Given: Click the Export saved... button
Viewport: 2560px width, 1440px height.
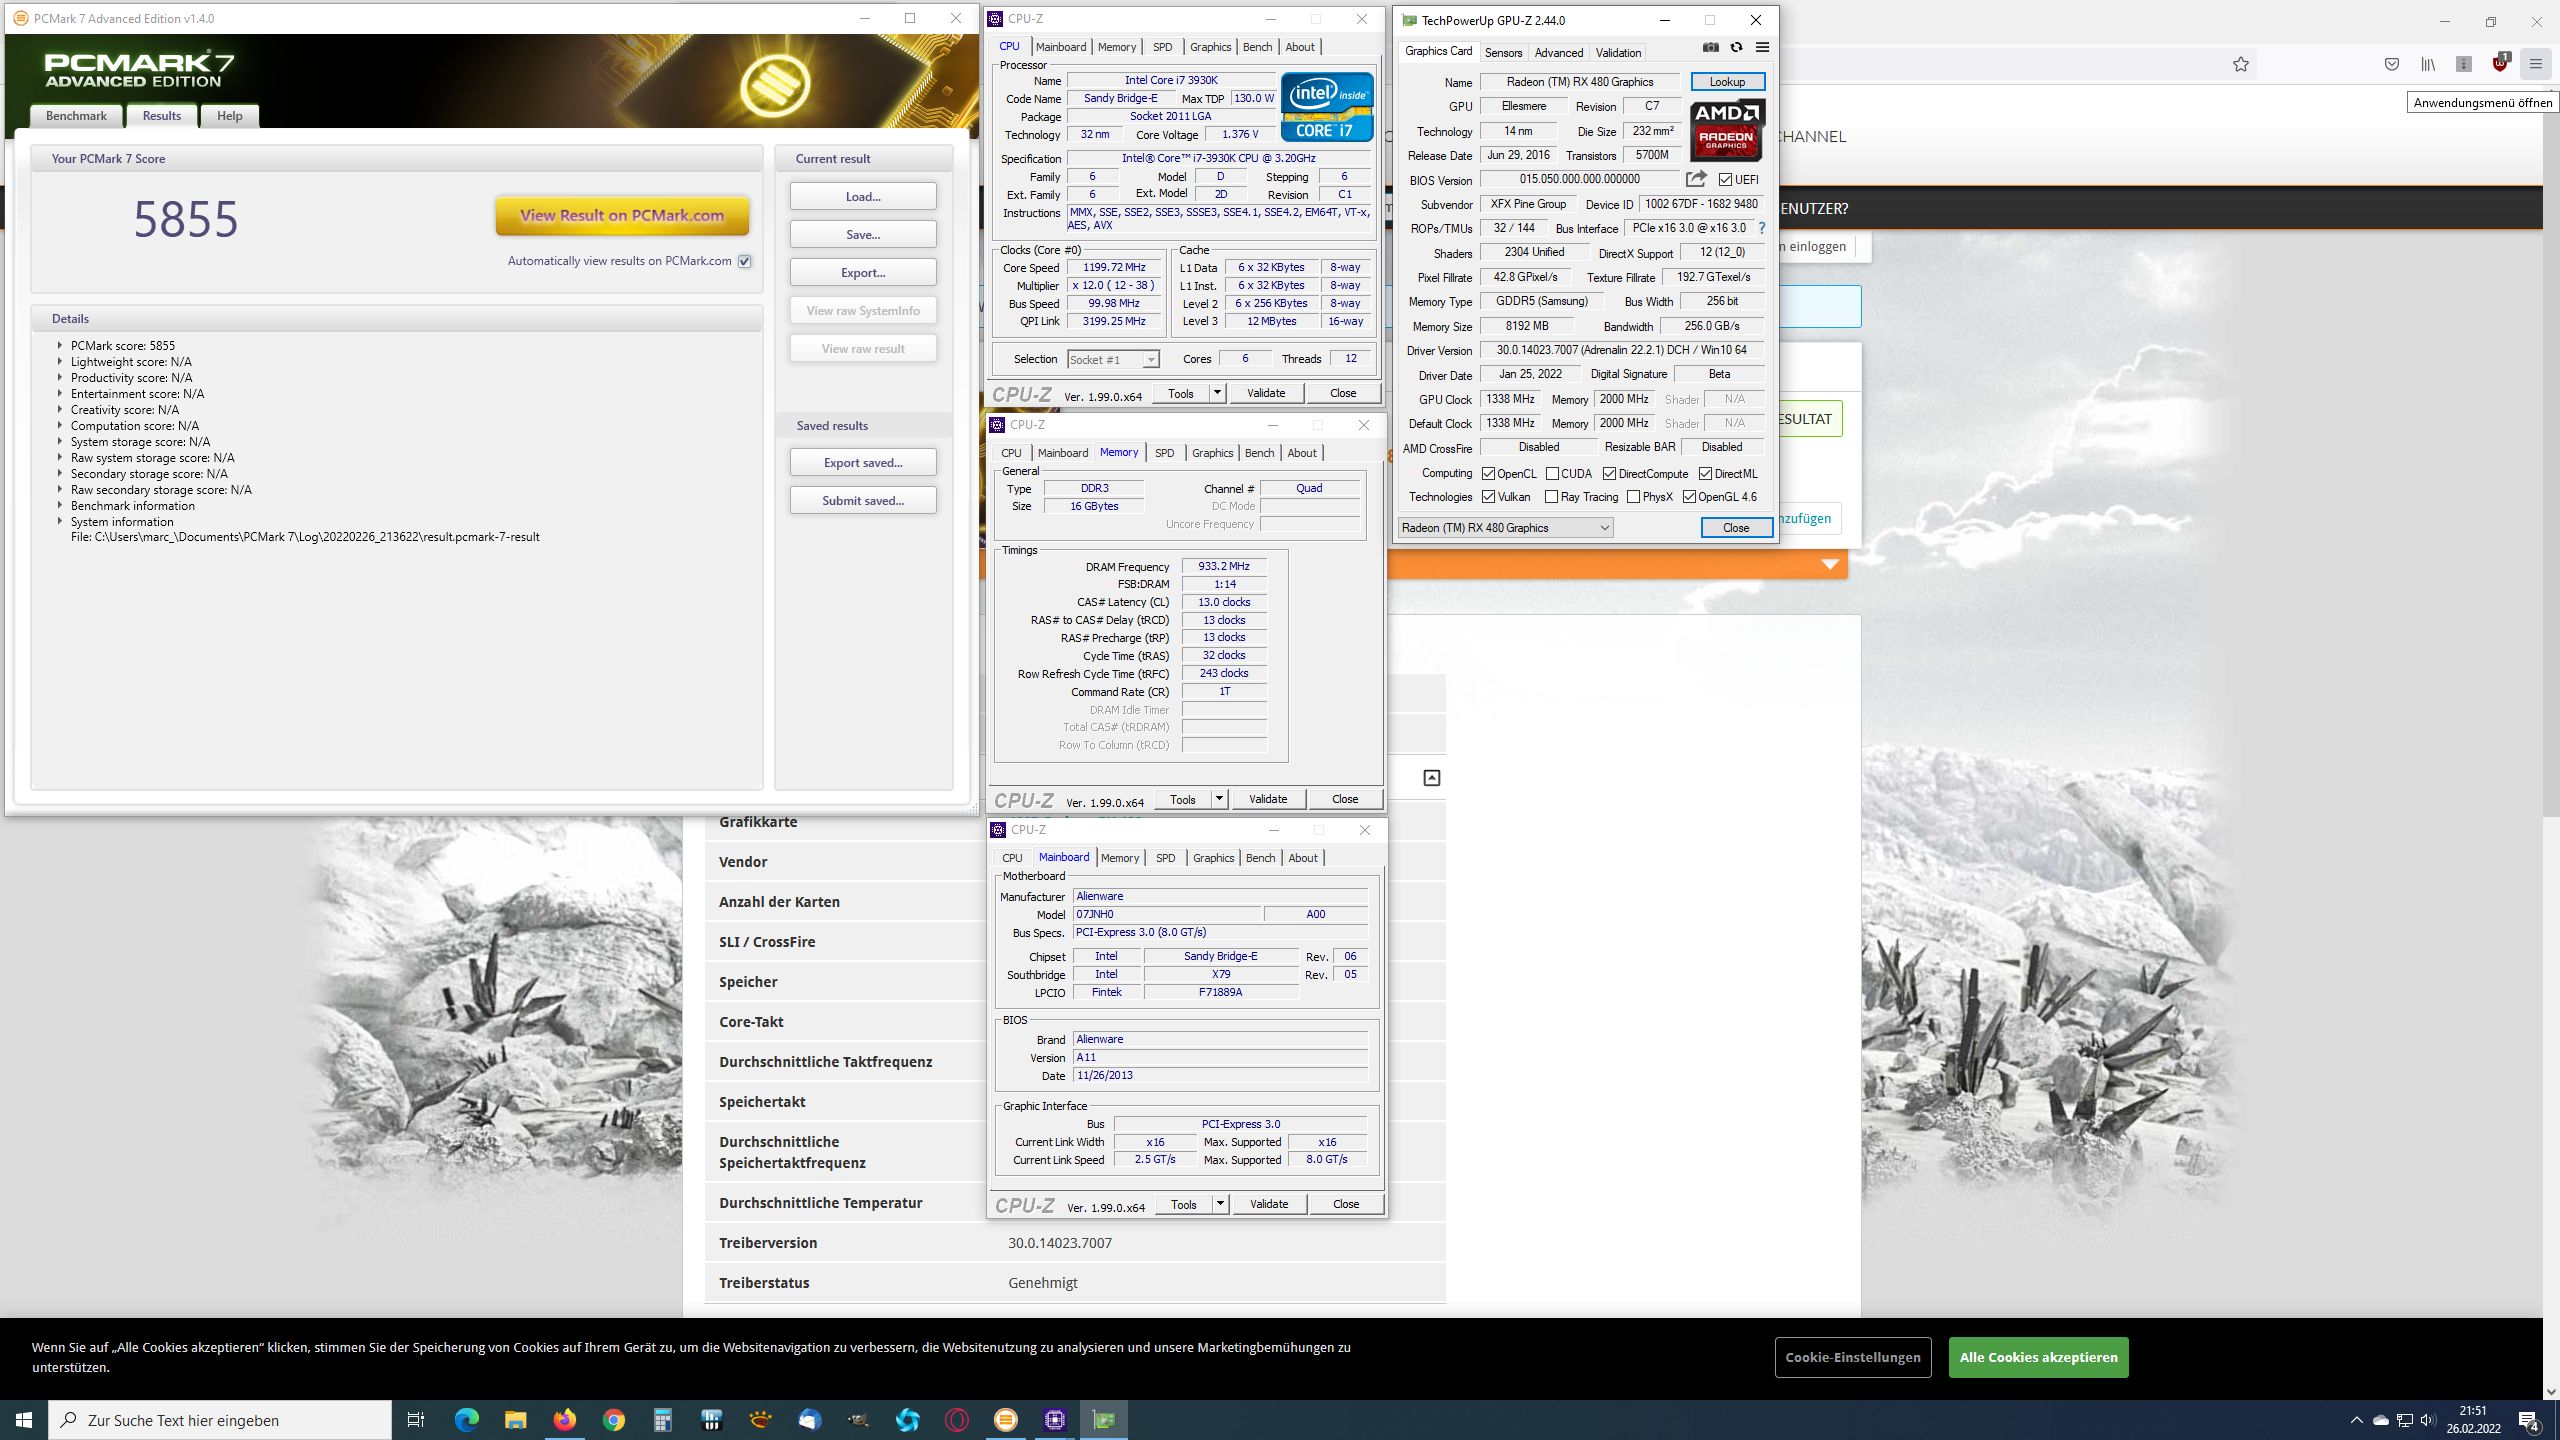Looking at the screenshot, I should tap(863, 462).
